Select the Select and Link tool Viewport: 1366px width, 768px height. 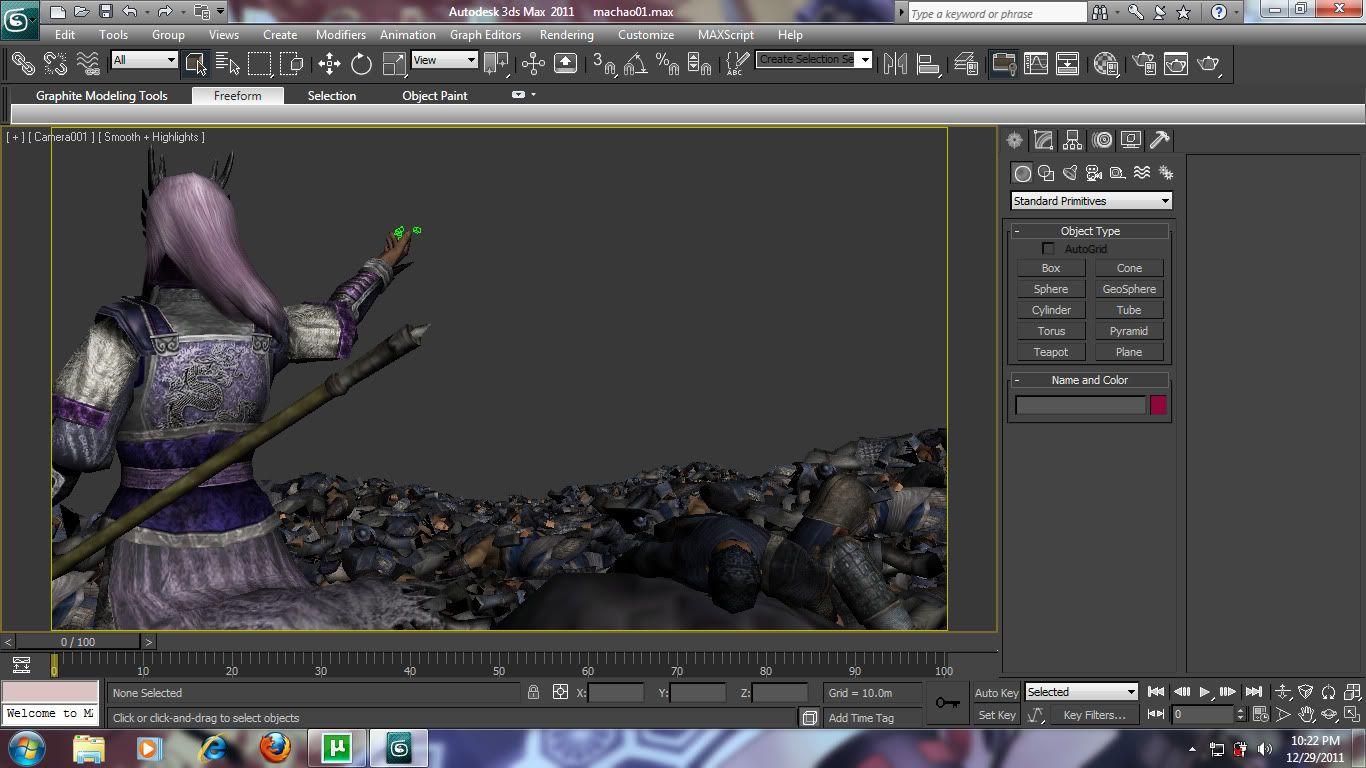[22, 63]
